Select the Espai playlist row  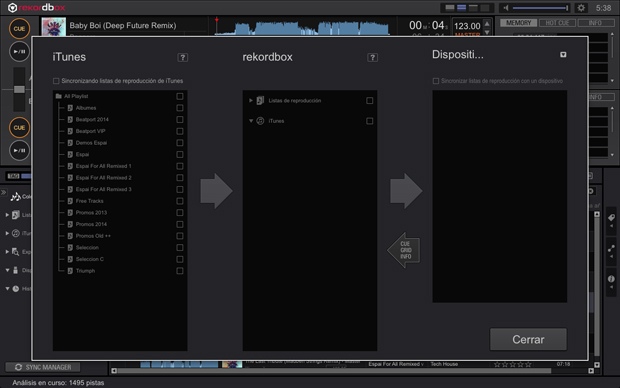tap(120, 154)
